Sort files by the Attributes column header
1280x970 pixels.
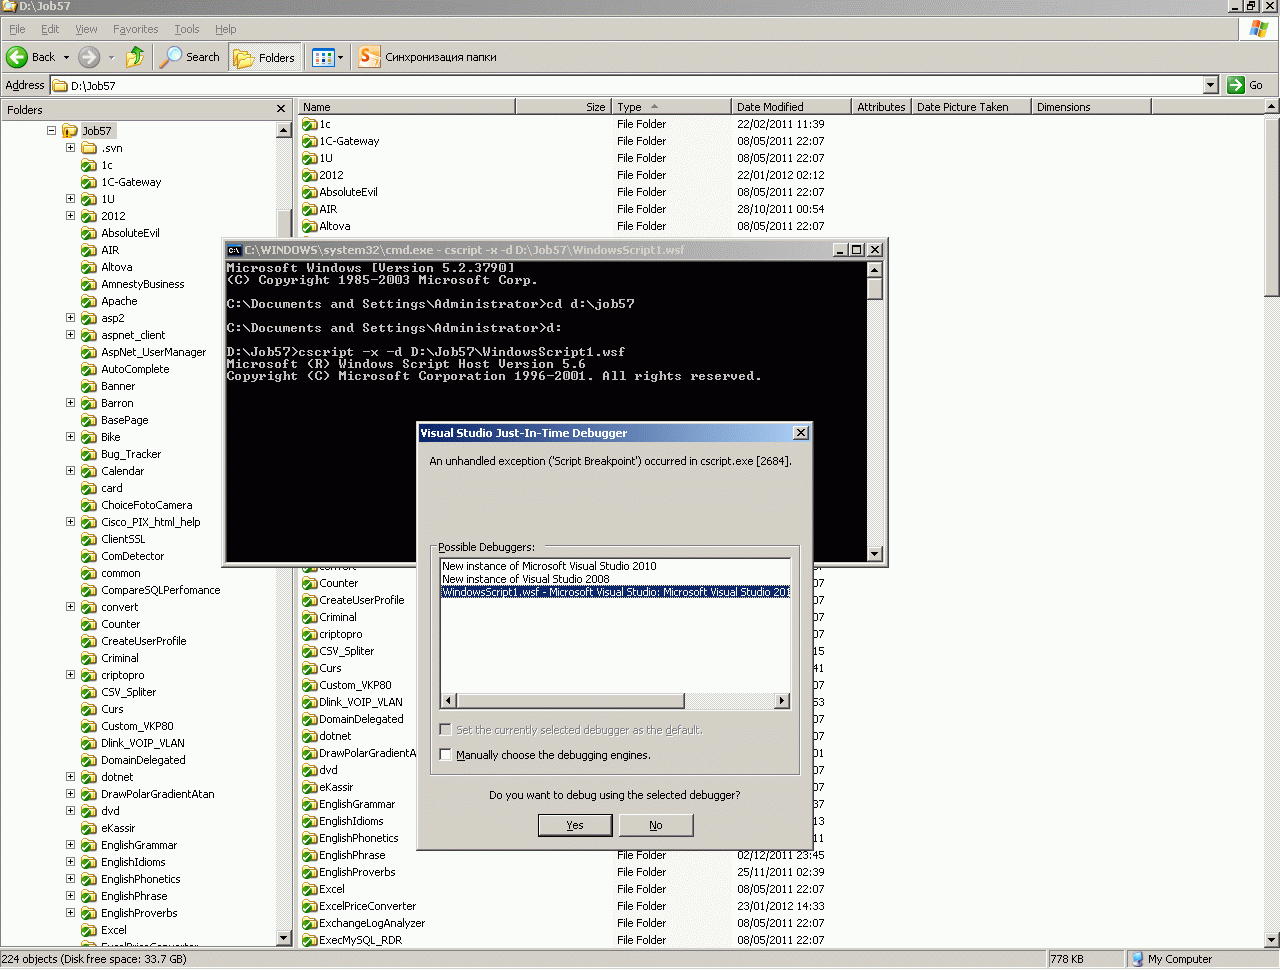[x=881, y=107]
